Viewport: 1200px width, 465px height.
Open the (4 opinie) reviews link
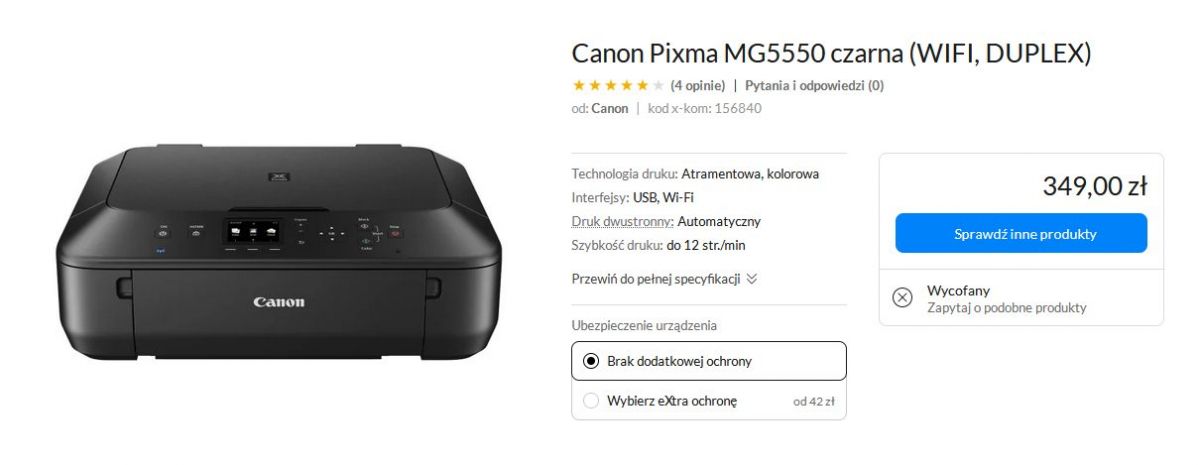[x=697, y=85]
